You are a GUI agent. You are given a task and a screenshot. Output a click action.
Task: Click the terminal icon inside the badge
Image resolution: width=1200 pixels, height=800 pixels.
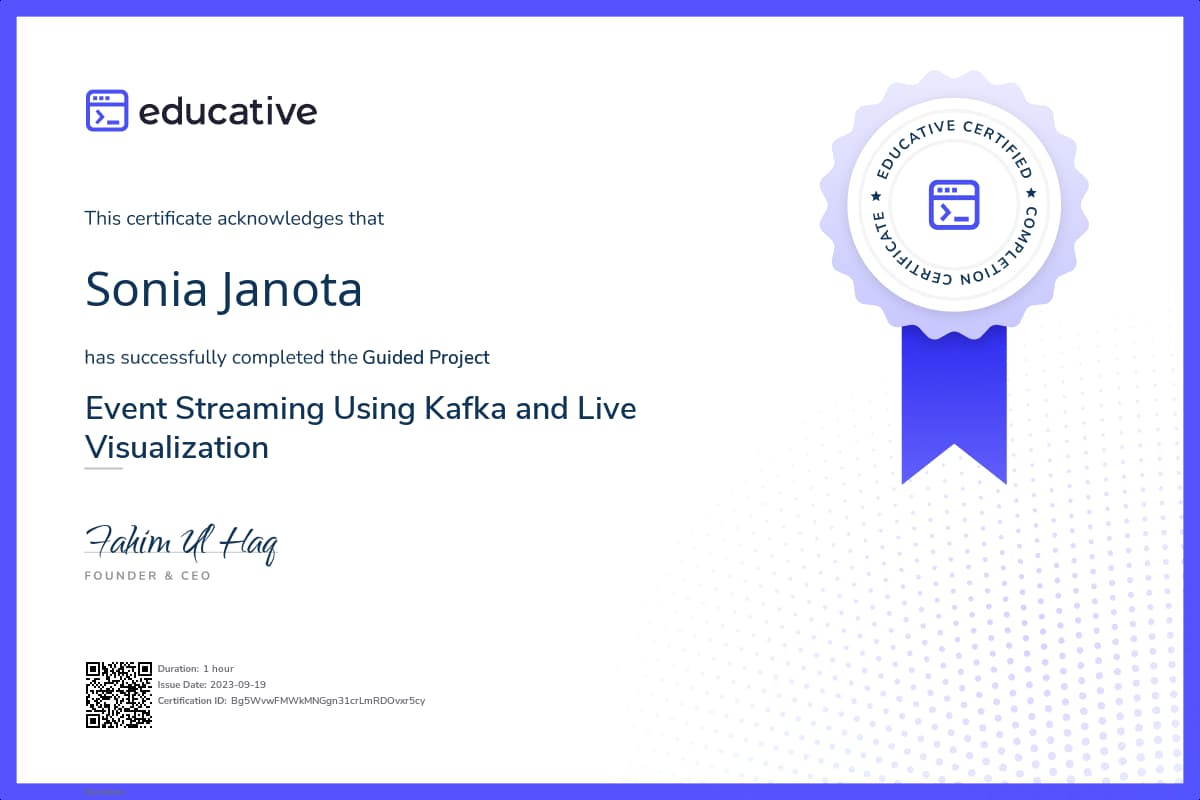pyautogui.click(x=954, y=204)
